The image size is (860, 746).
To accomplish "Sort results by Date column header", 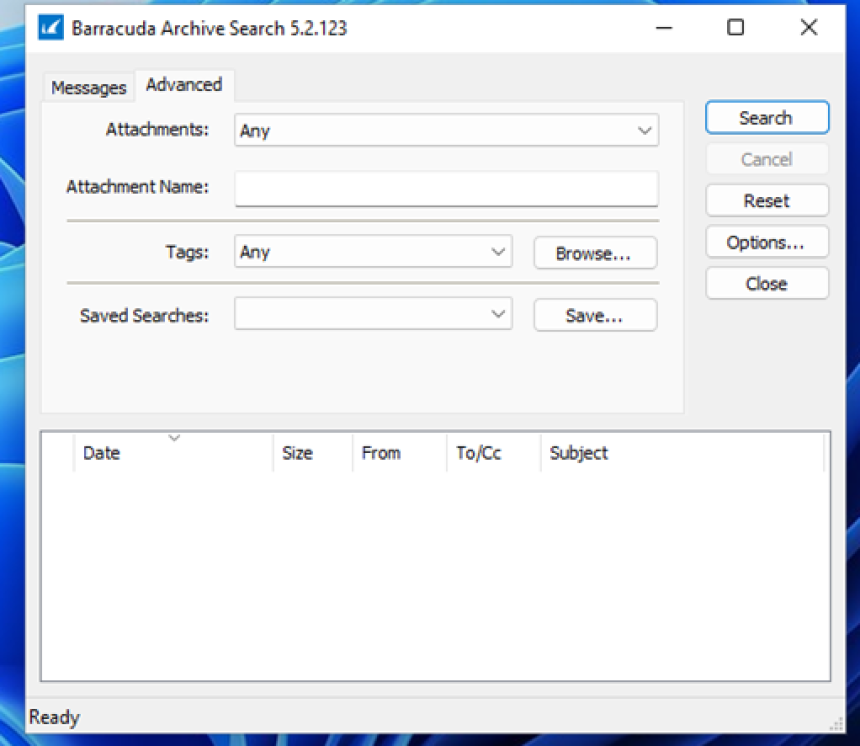I will [173, 453].
